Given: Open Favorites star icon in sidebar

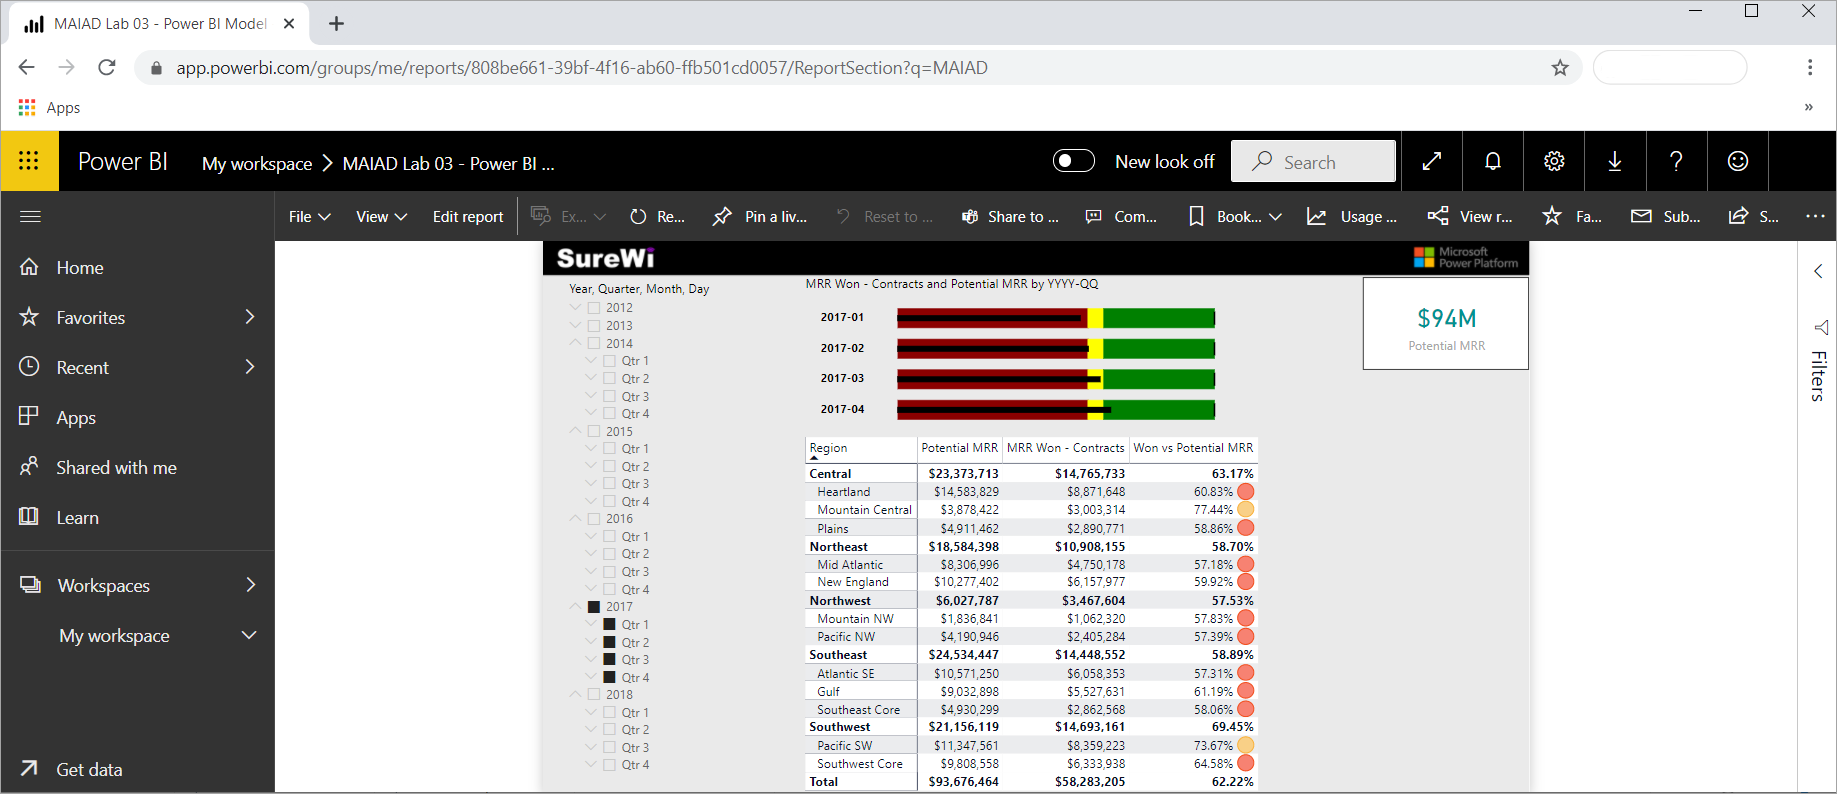Looking at the screenshot, I should click(x=30, y=317).
